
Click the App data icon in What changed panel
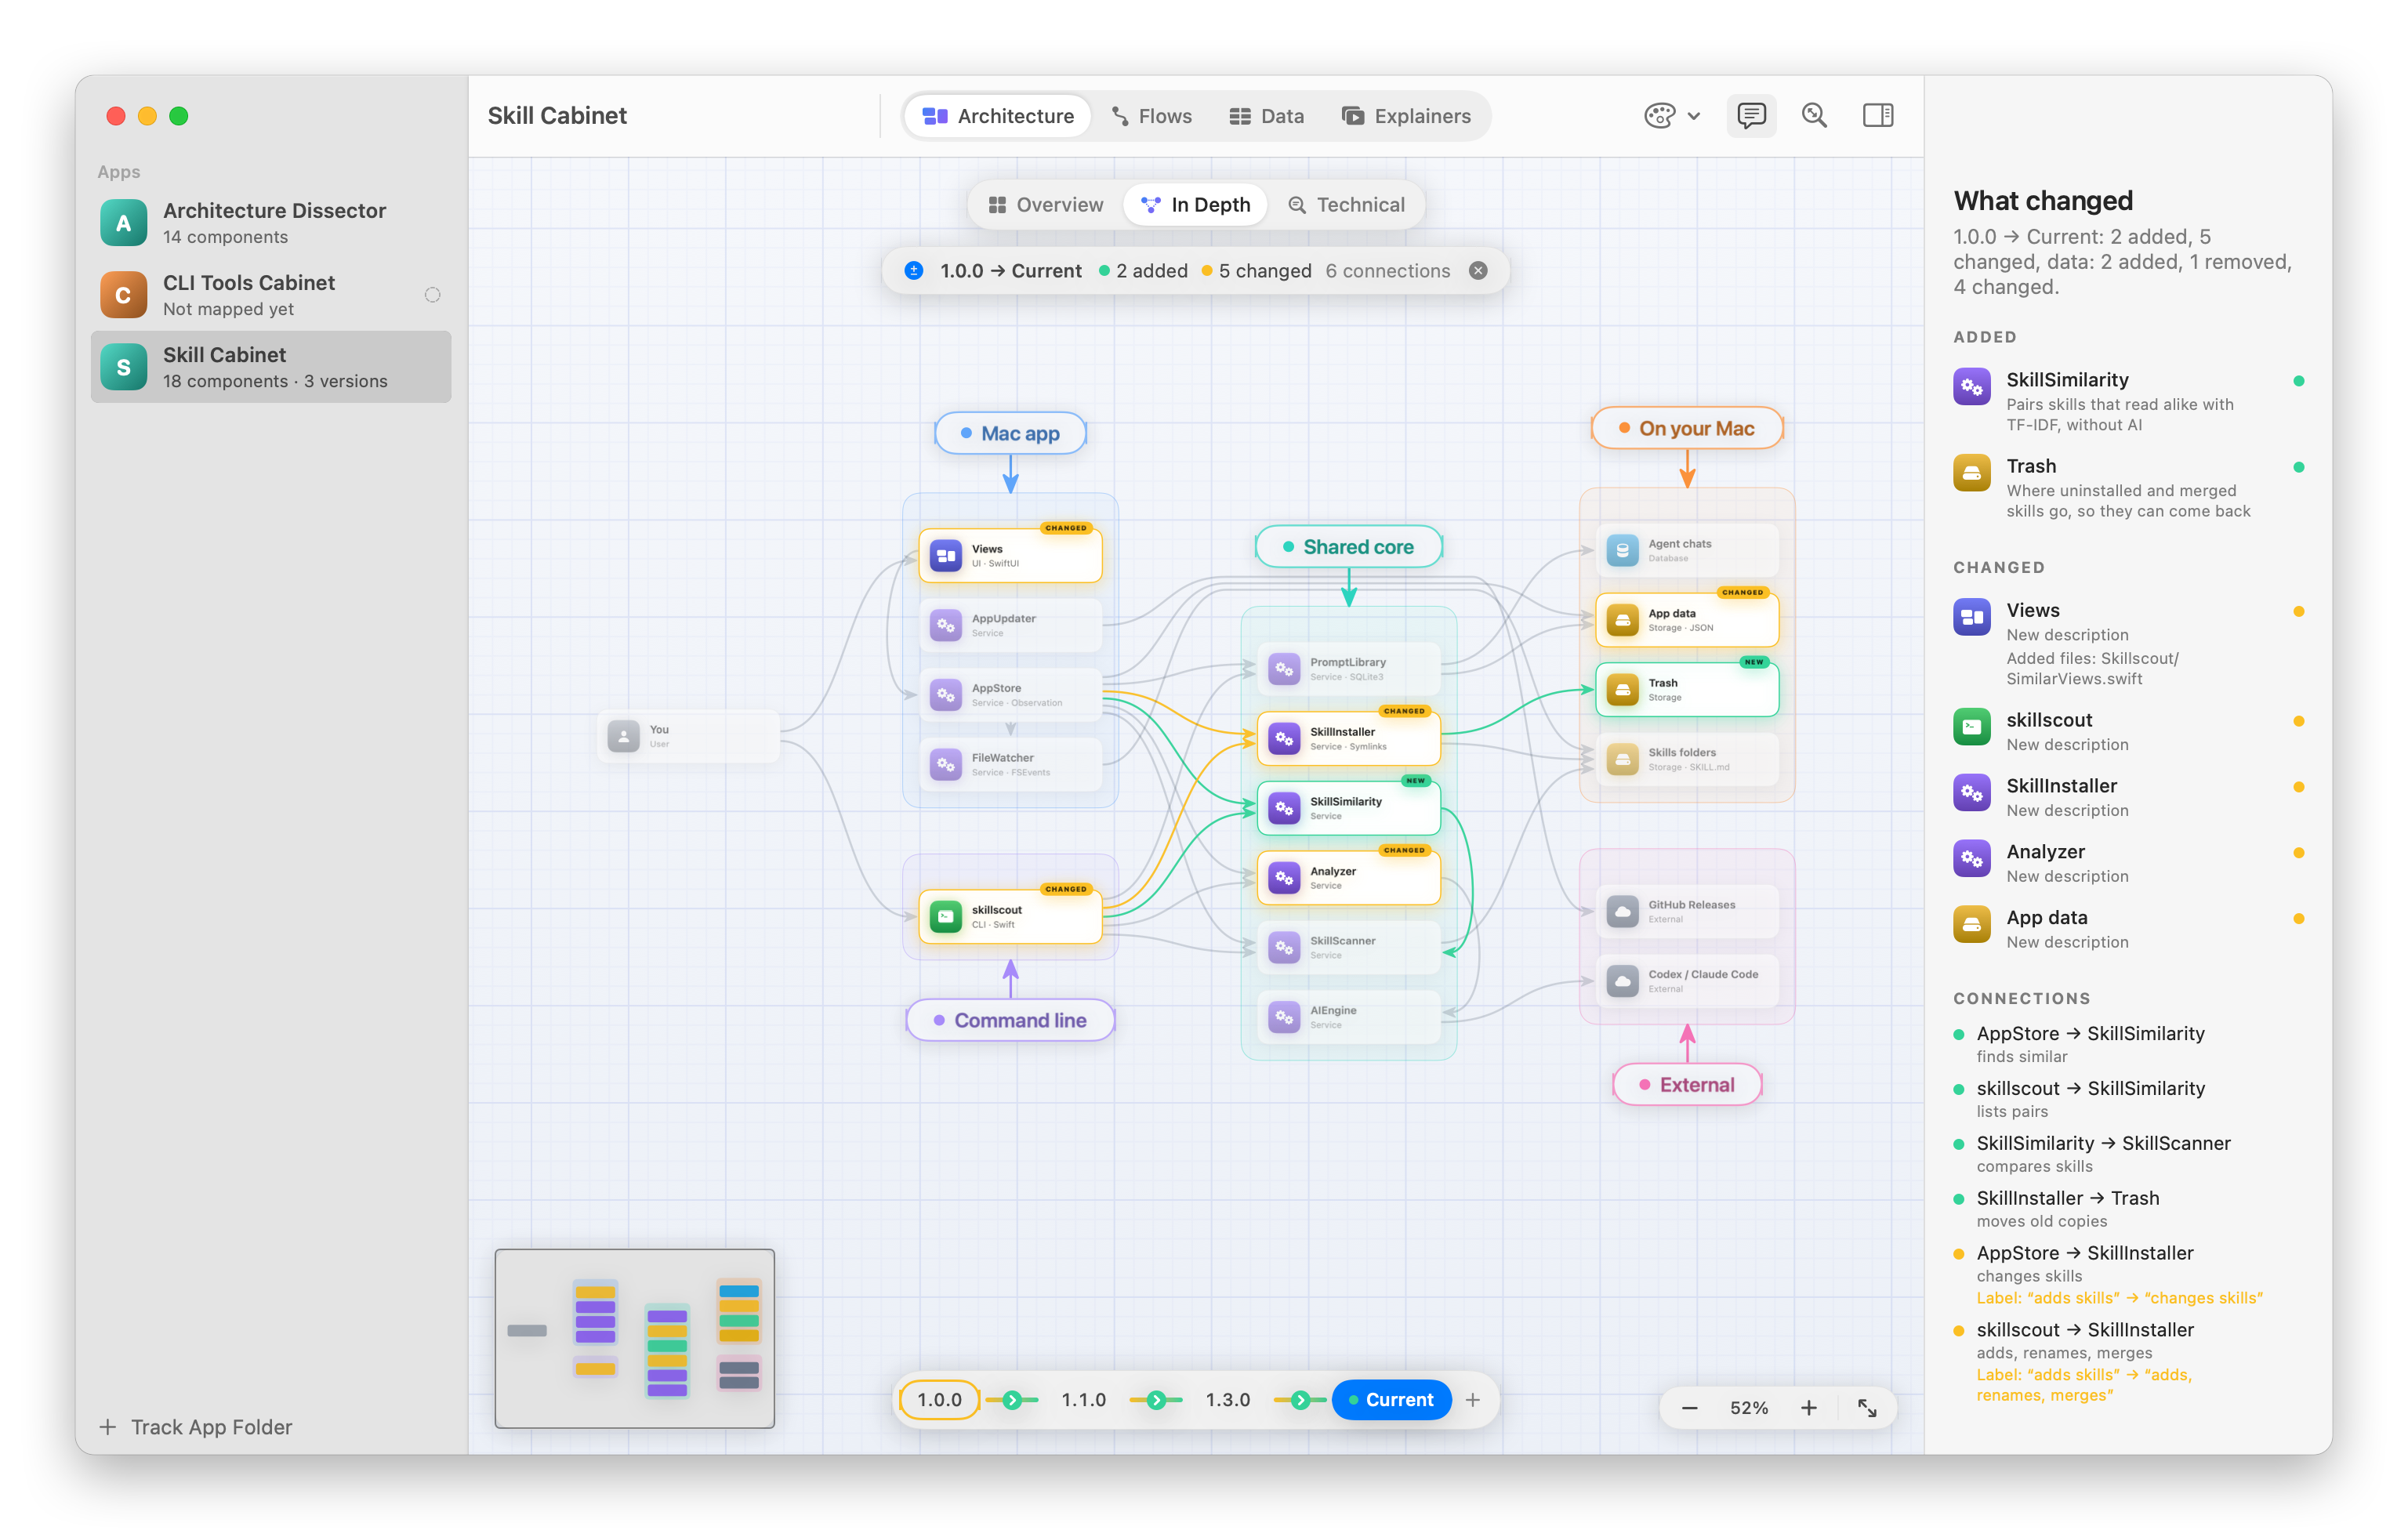tap(1971, 926)
